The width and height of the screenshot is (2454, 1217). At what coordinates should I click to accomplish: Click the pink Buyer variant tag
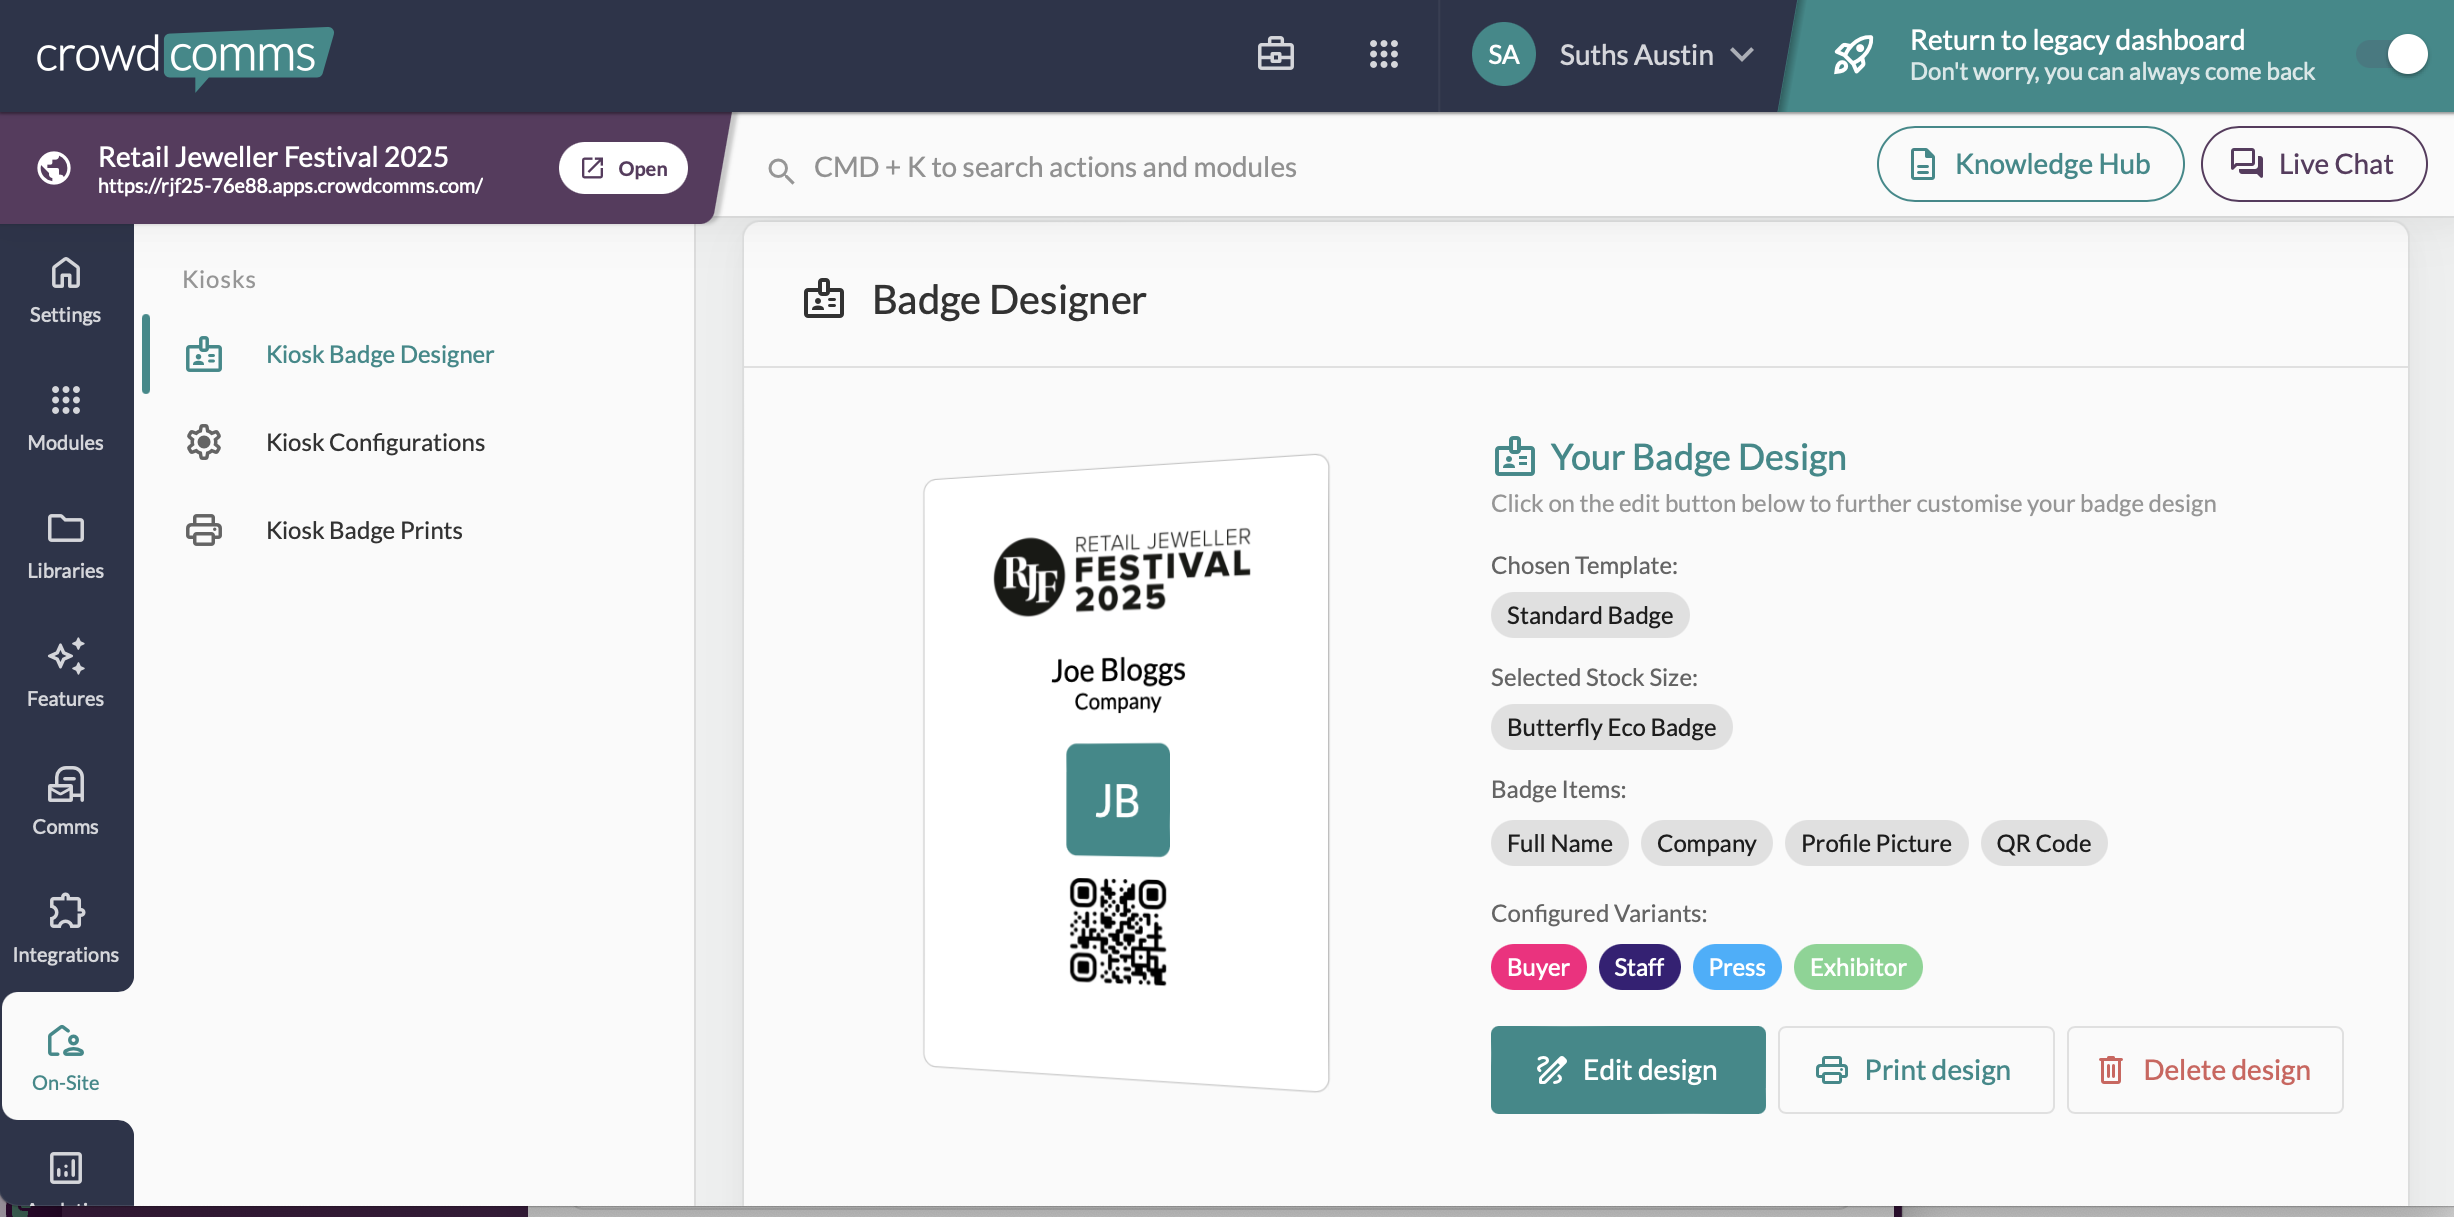click(x=1537, y=967)
